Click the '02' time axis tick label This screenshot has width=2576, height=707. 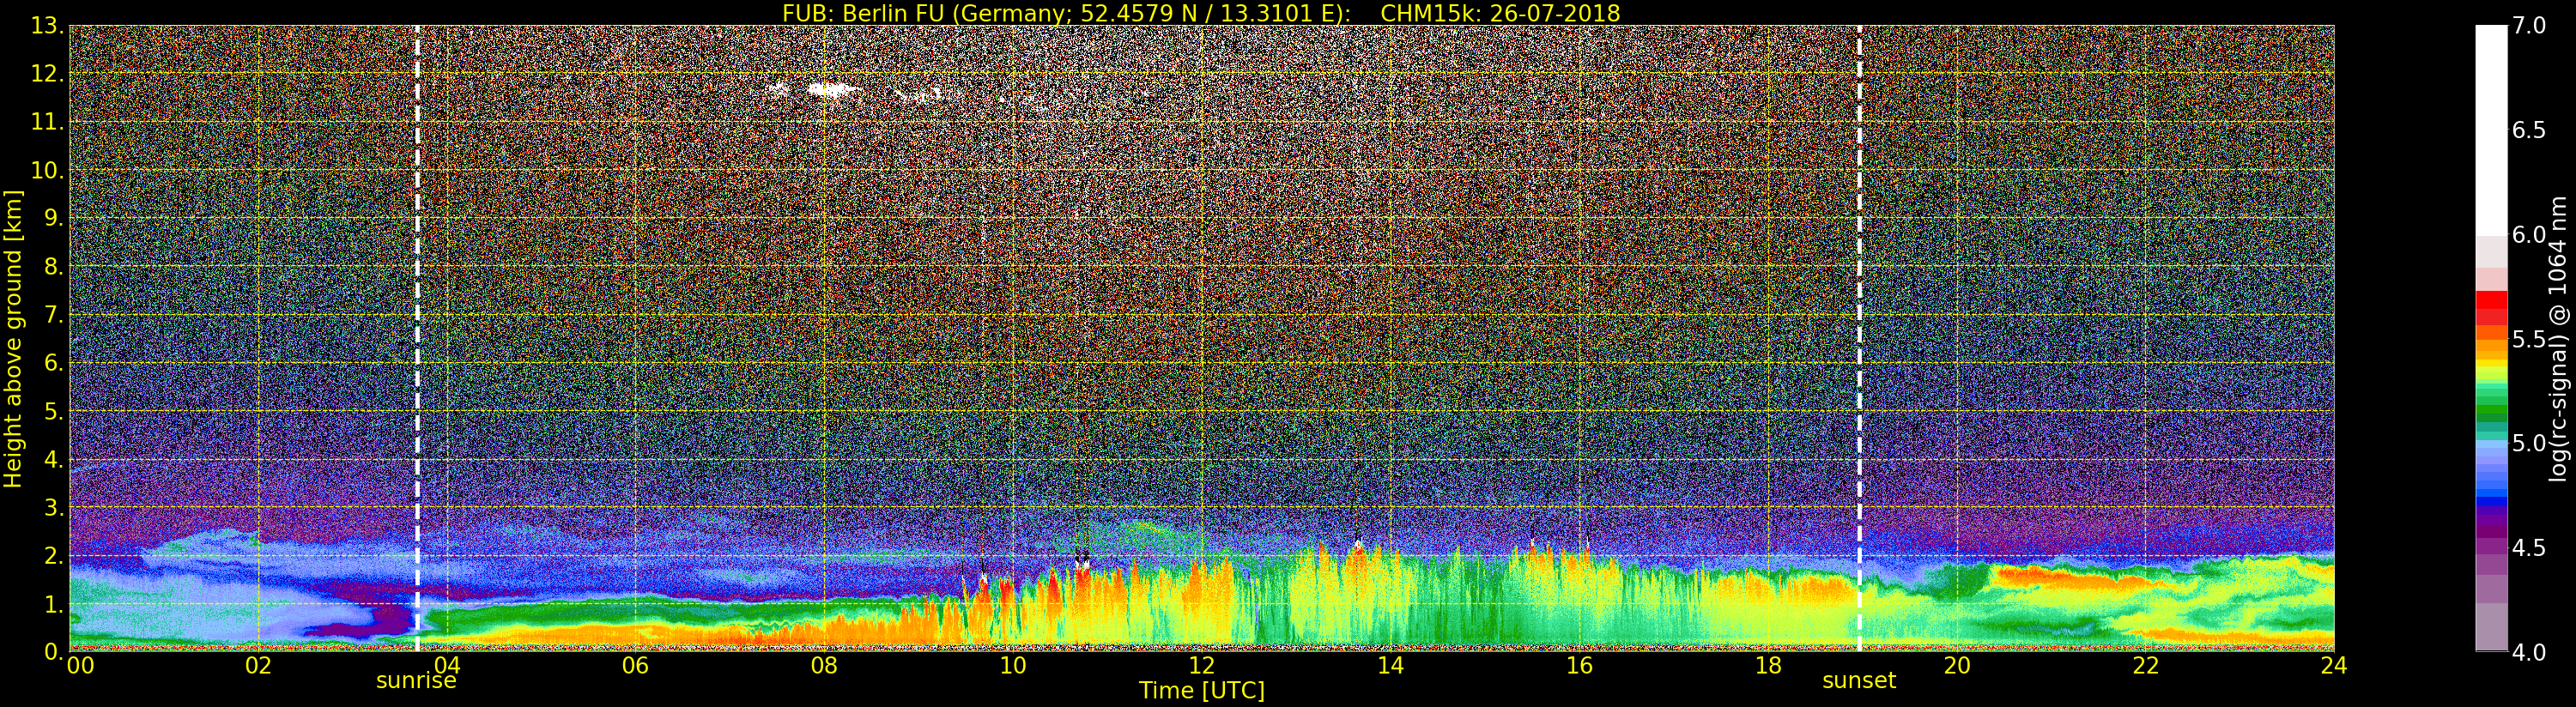coord(258,665)
